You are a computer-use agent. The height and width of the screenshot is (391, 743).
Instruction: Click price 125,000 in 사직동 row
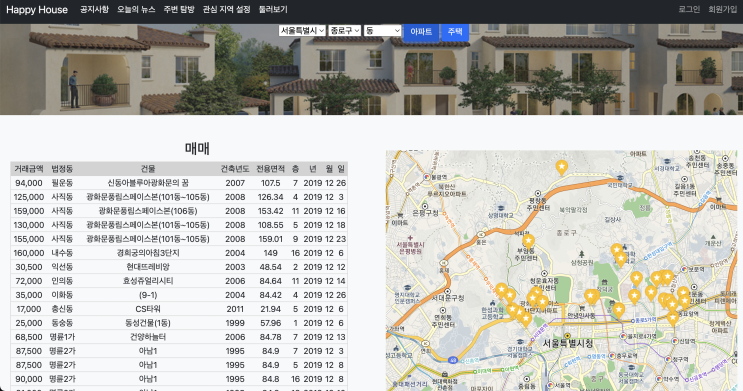click(x=28, y=197)
